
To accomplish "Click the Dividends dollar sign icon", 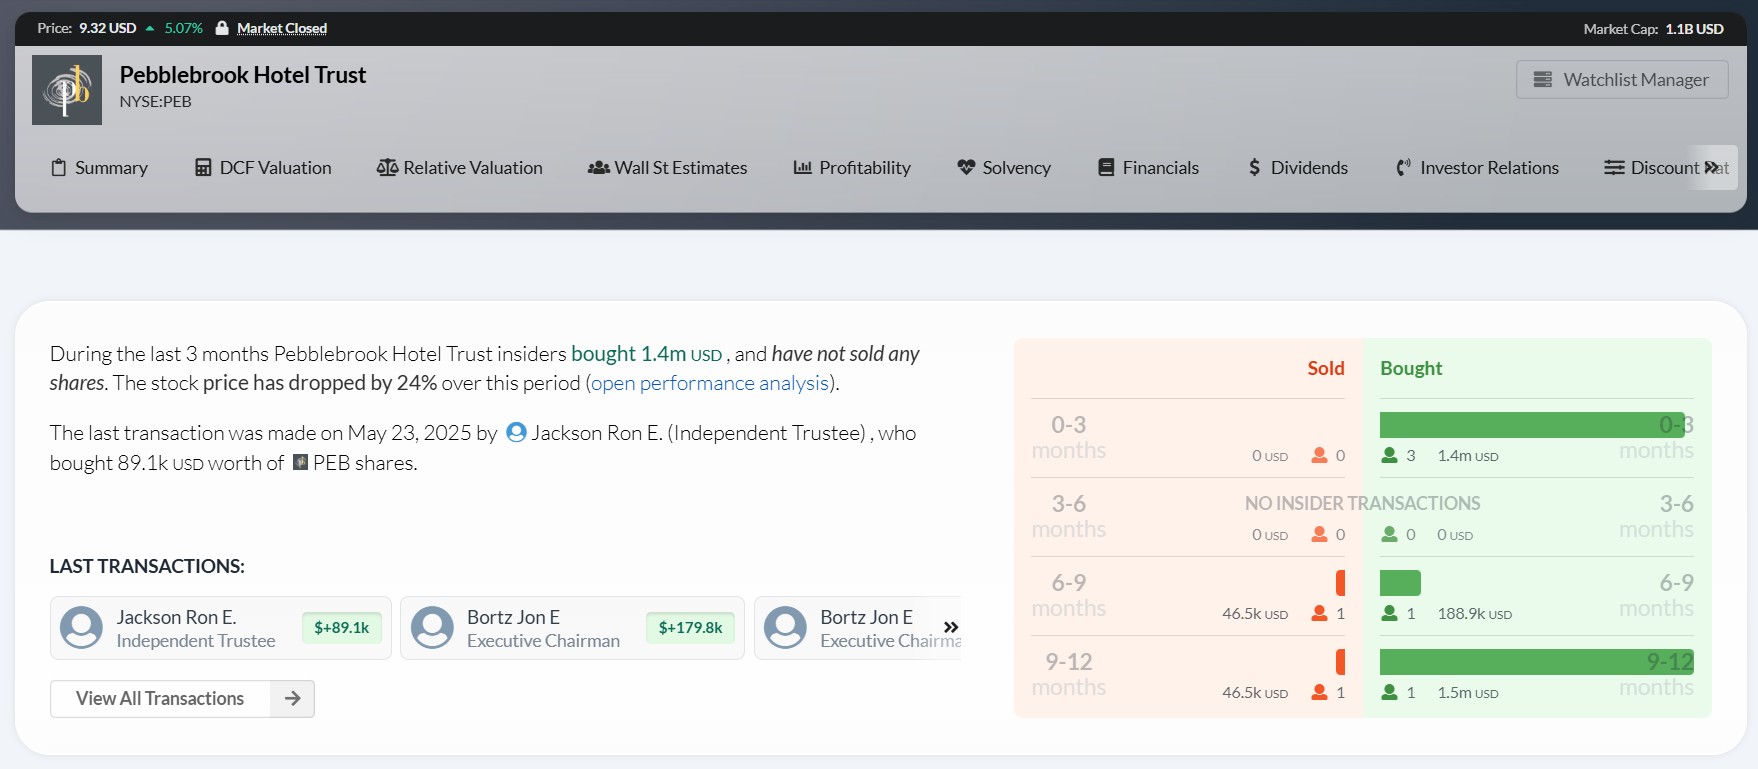I will click(1254, 168).
